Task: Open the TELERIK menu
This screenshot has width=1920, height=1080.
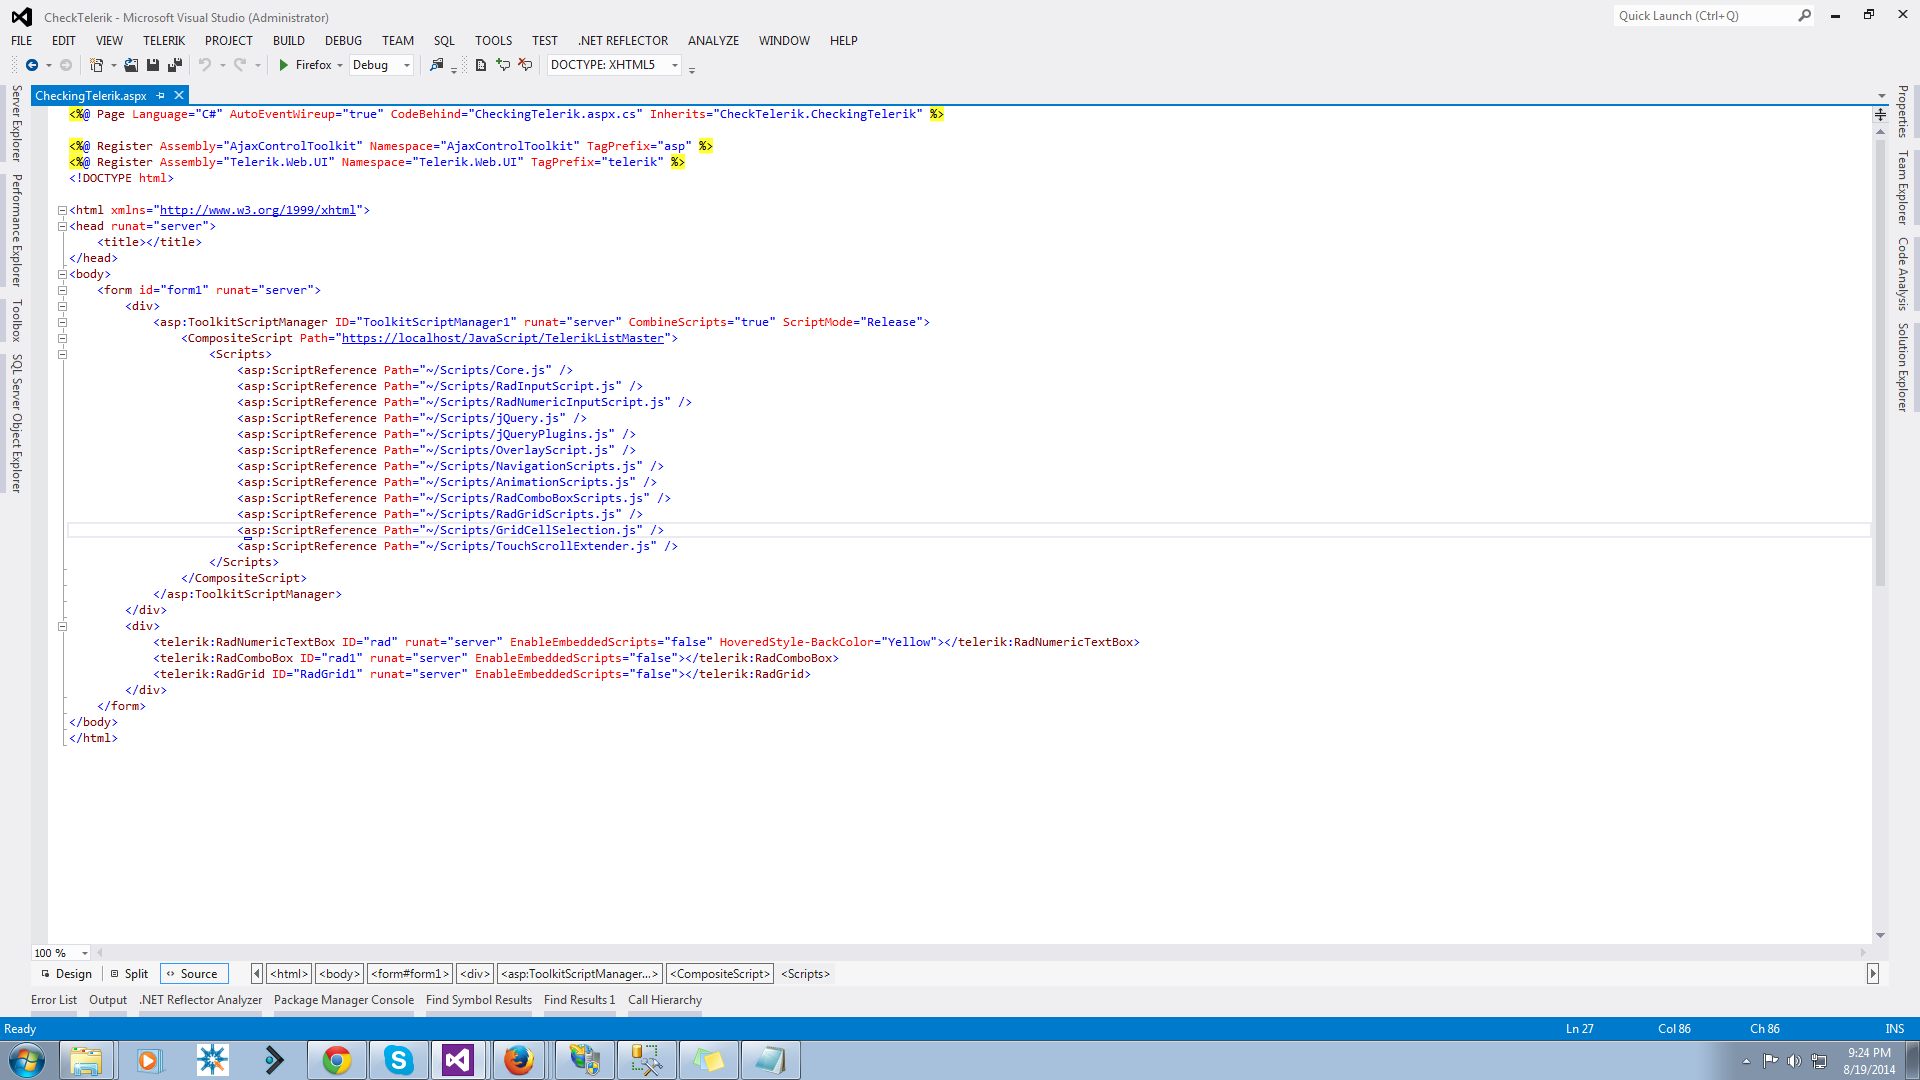Action: coord(163,41)
